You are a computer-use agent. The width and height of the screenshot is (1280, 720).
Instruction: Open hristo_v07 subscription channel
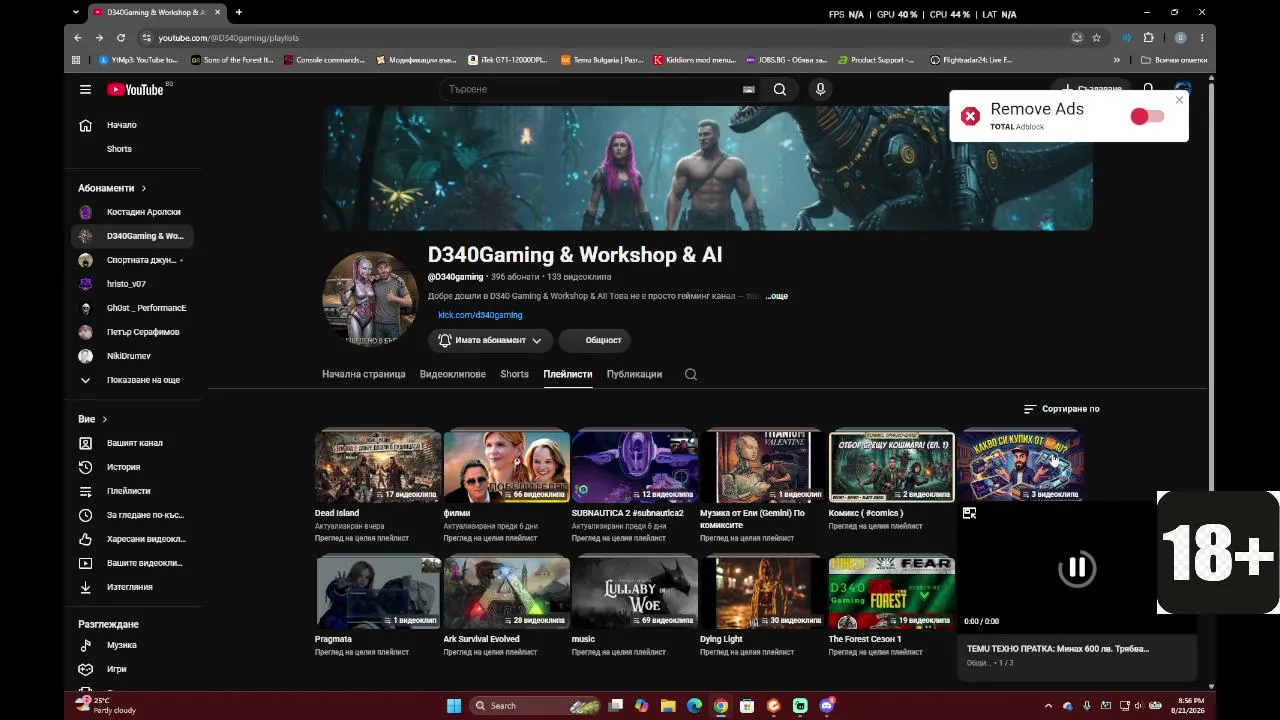click(x=134, y=284)
